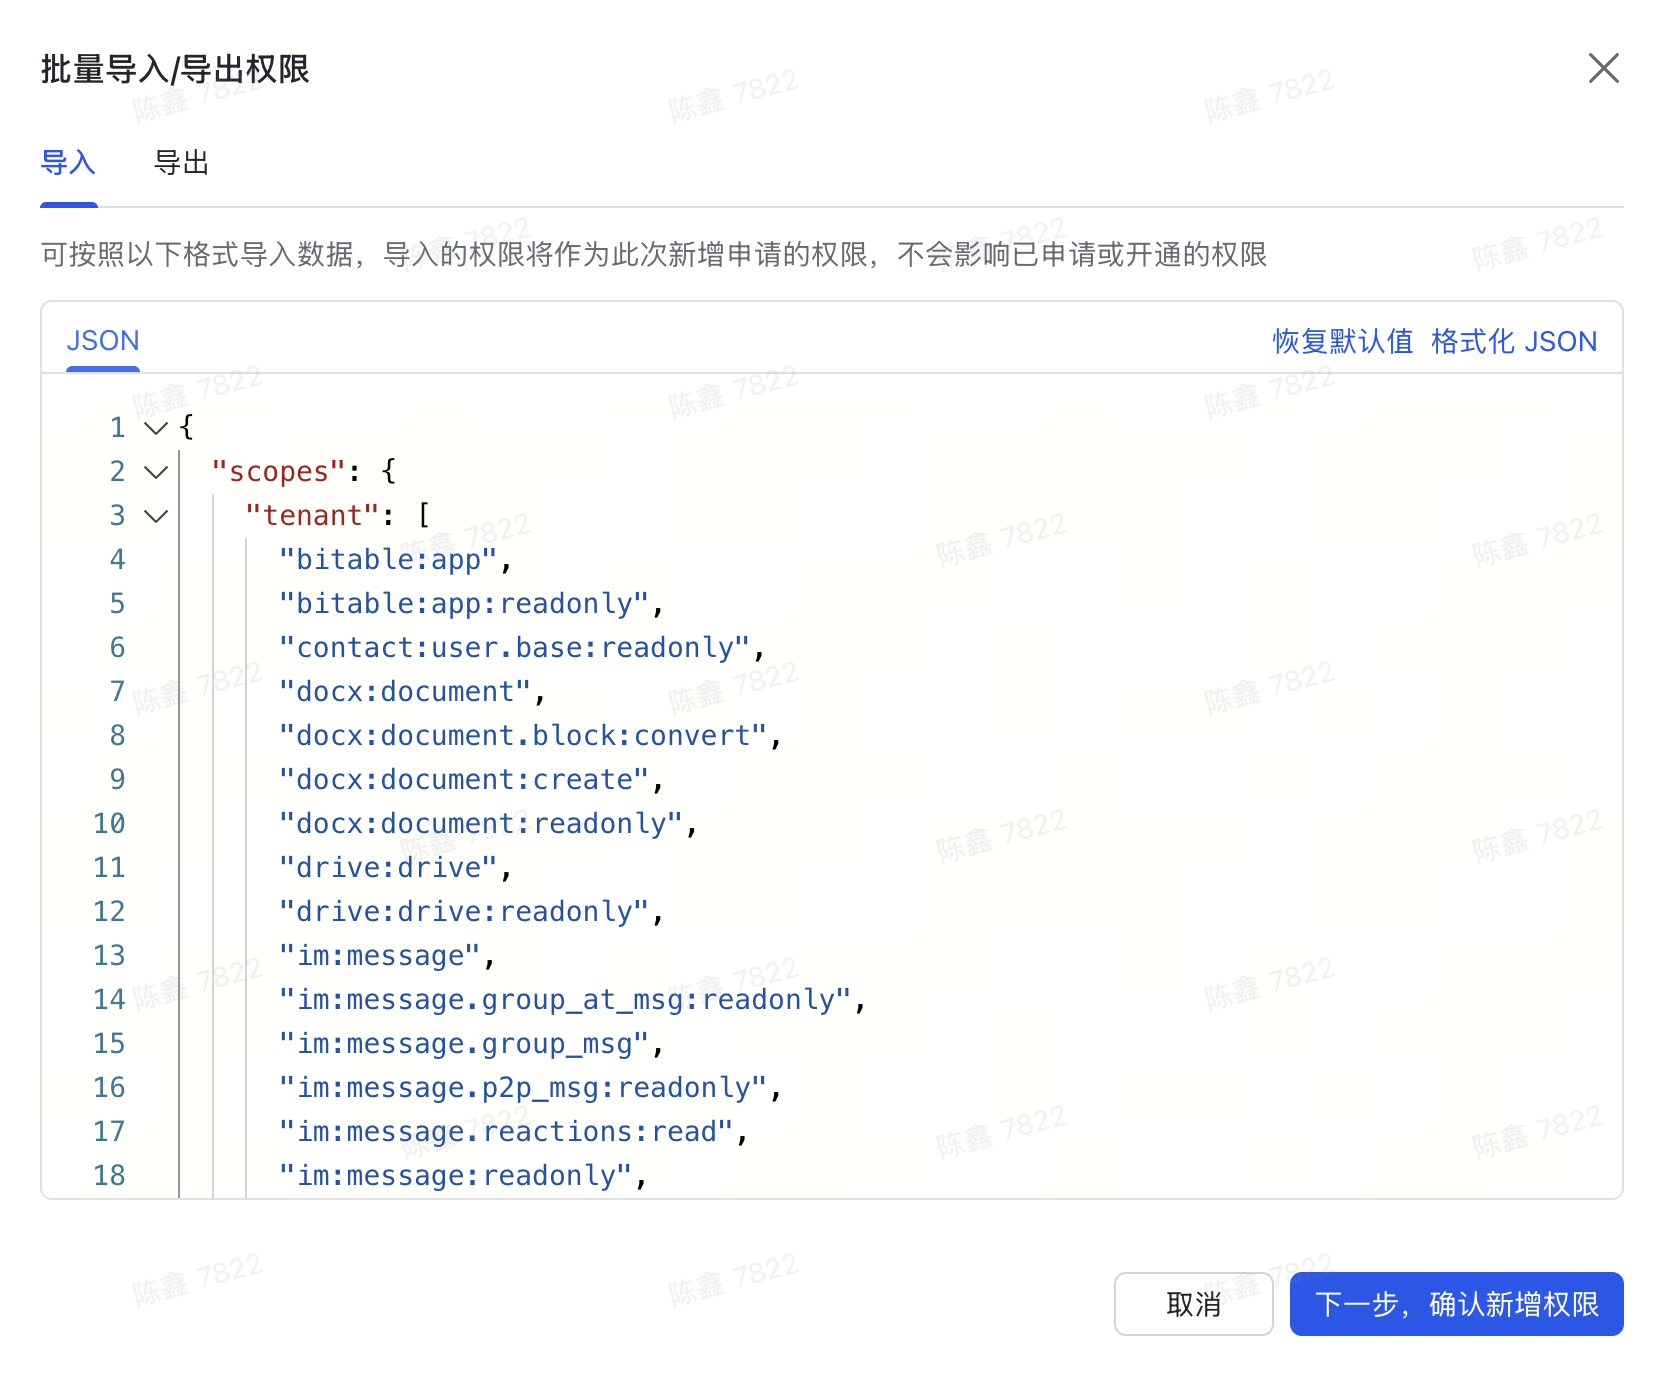Click line number 10 in the editor

[x=110, y=823]
